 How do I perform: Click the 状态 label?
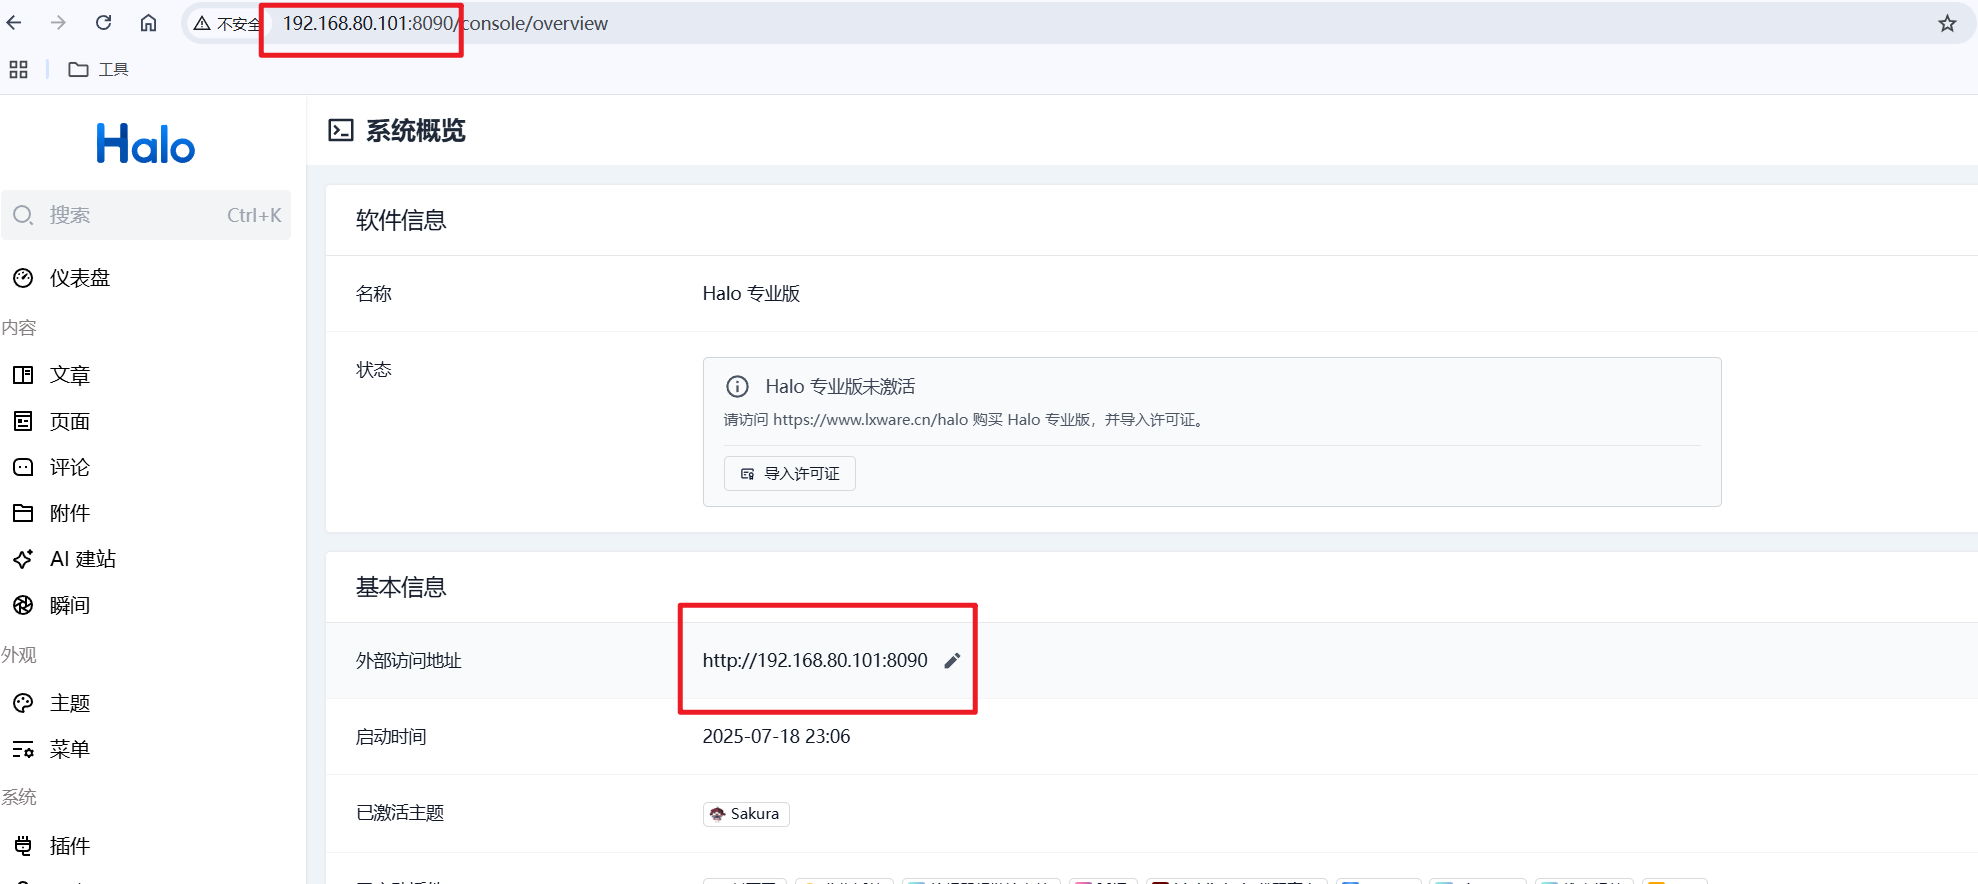(374, 369)
